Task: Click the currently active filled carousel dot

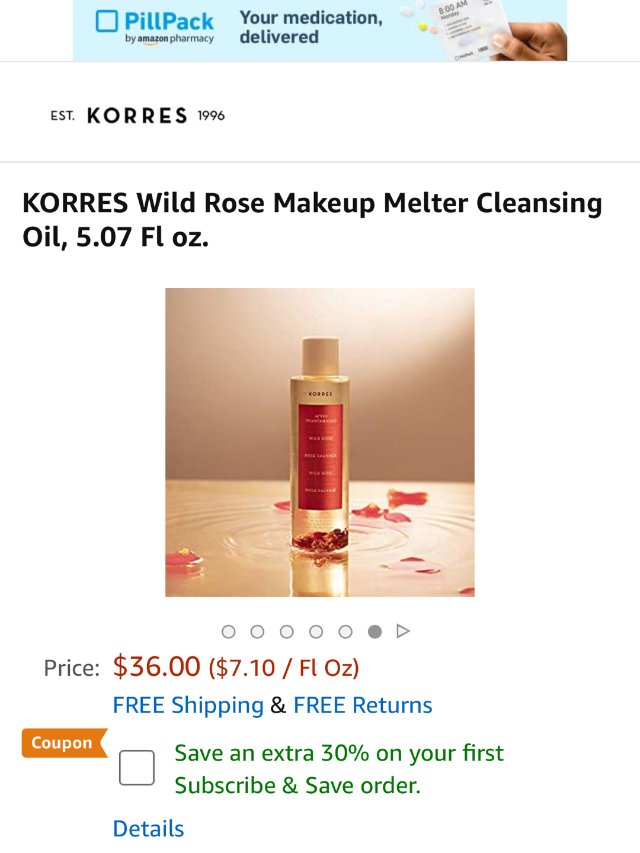Action: tap(374, 631)
